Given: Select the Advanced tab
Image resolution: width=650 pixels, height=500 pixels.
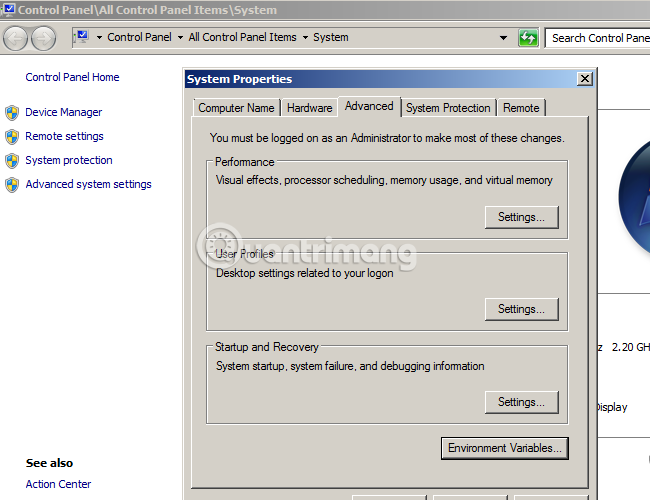Looking at the screenshot, I should click(369, 107).
